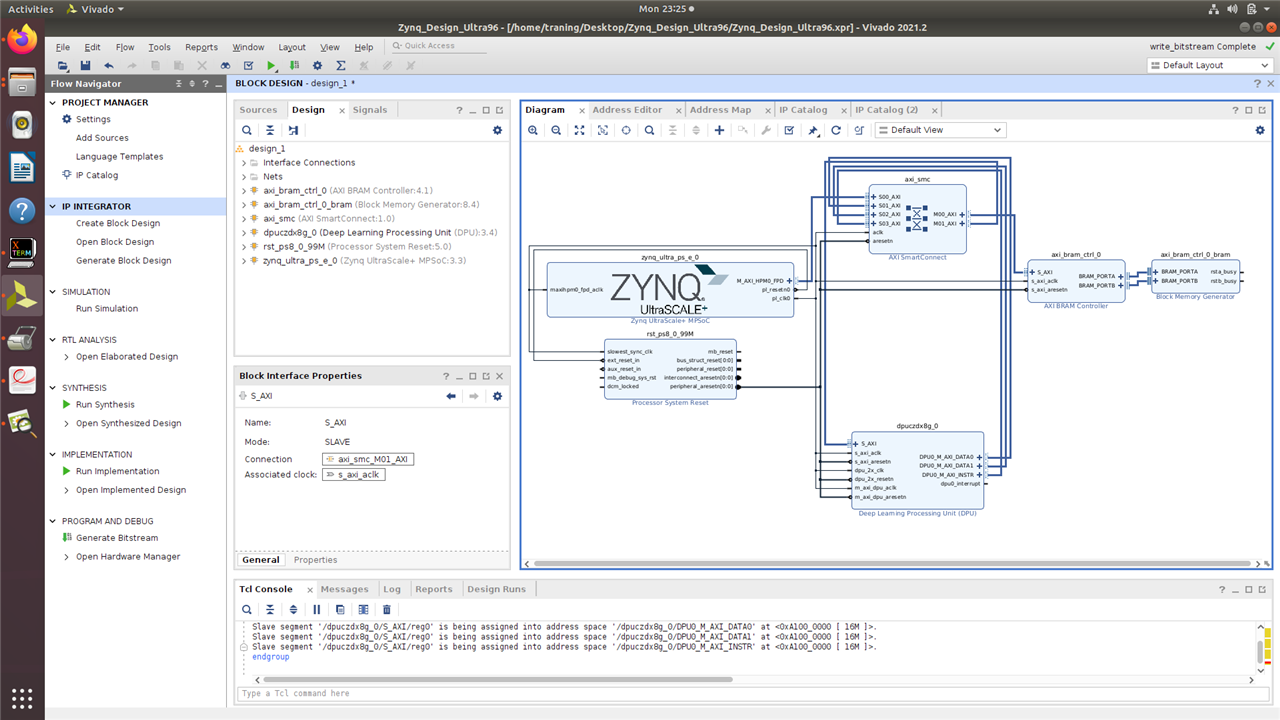Expand the dpuczdx8g_0 tree node
This screenshot has height=720, width=1280.
coord(243,232)
